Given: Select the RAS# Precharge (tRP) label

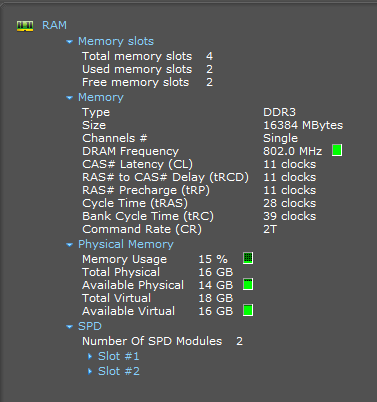Looking at the screenshot, I should click(x=146, y=190).
